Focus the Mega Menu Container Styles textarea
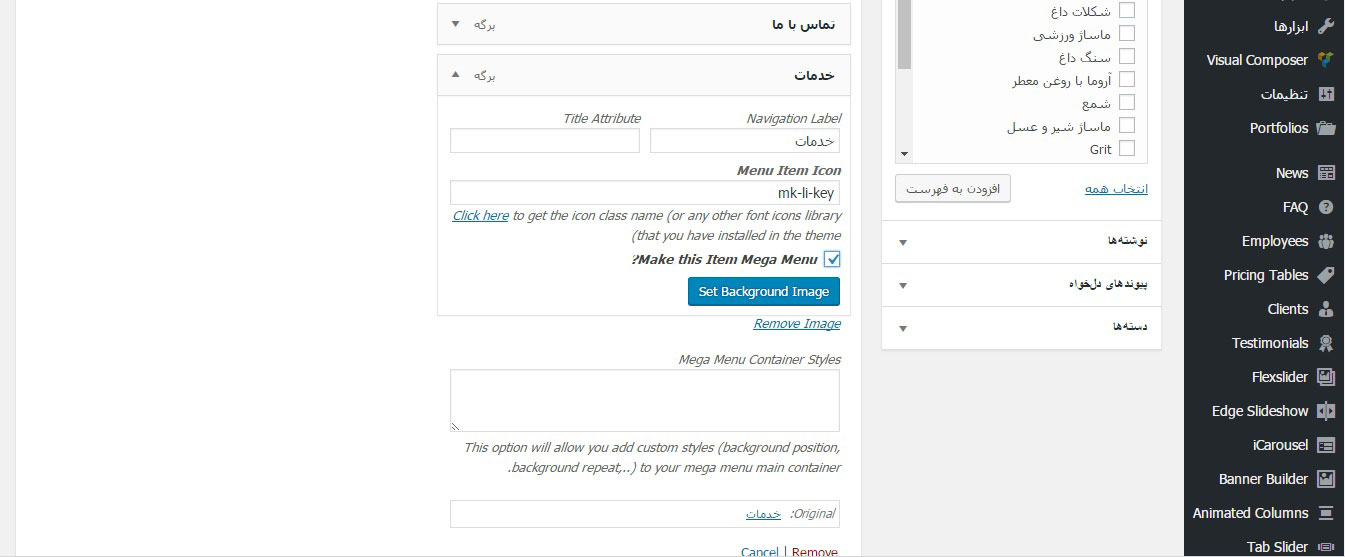 coord(645,401)
